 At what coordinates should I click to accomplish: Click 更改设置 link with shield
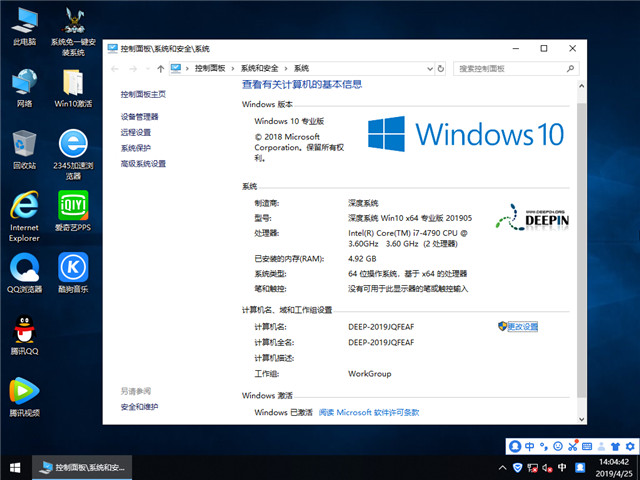tap(522, 327)
